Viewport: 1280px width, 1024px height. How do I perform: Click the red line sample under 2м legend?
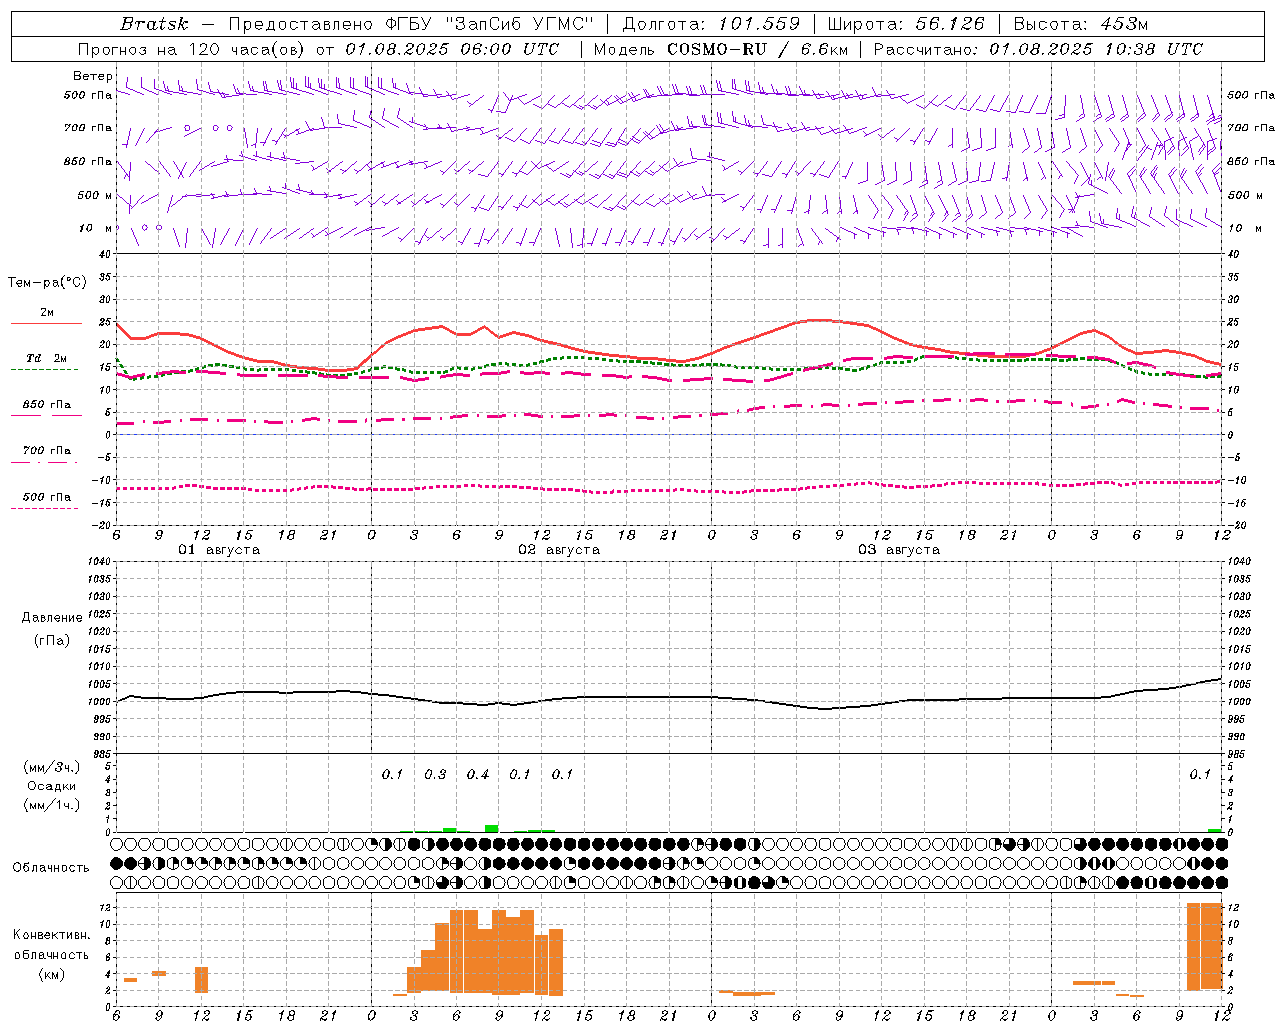pyautogui.click(x=46, y=324)
